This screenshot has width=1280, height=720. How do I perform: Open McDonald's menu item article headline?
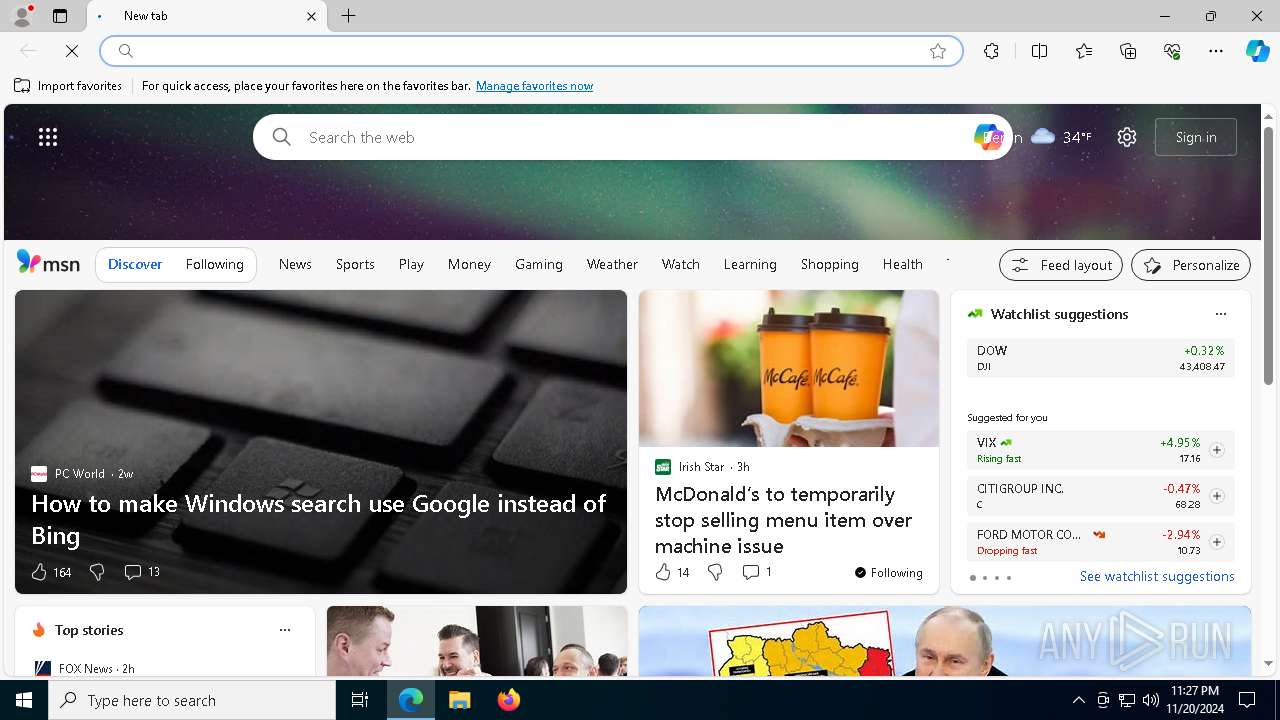click(x=783, y=520)
